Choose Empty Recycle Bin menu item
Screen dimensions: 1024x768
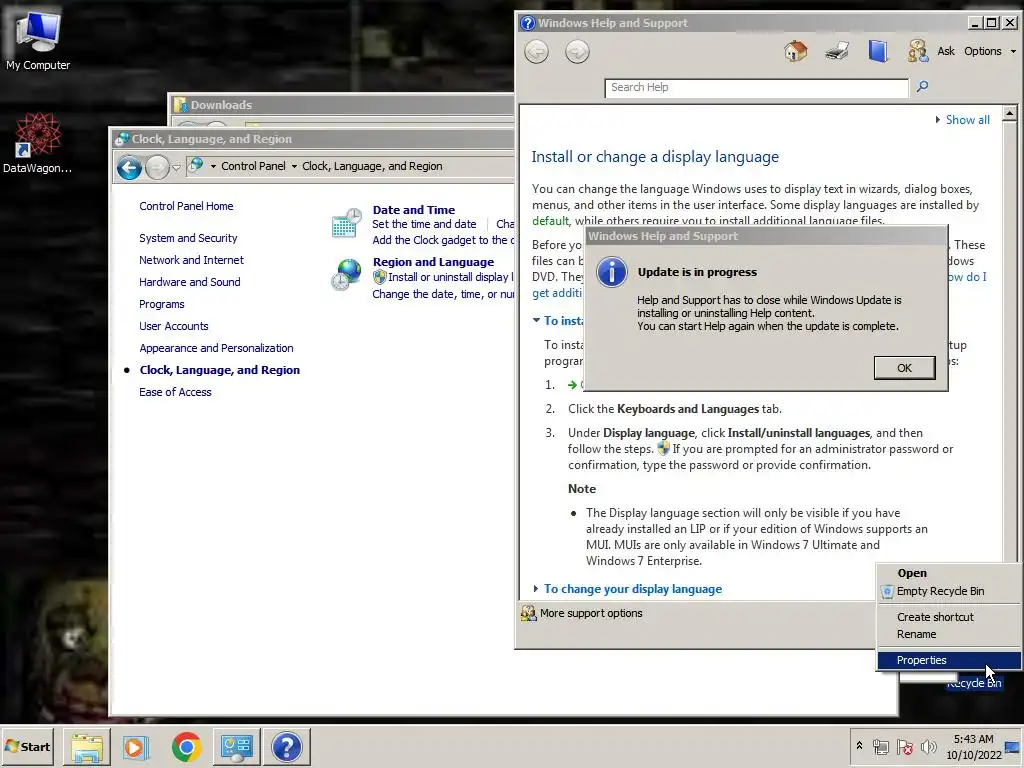click(940, 591)
